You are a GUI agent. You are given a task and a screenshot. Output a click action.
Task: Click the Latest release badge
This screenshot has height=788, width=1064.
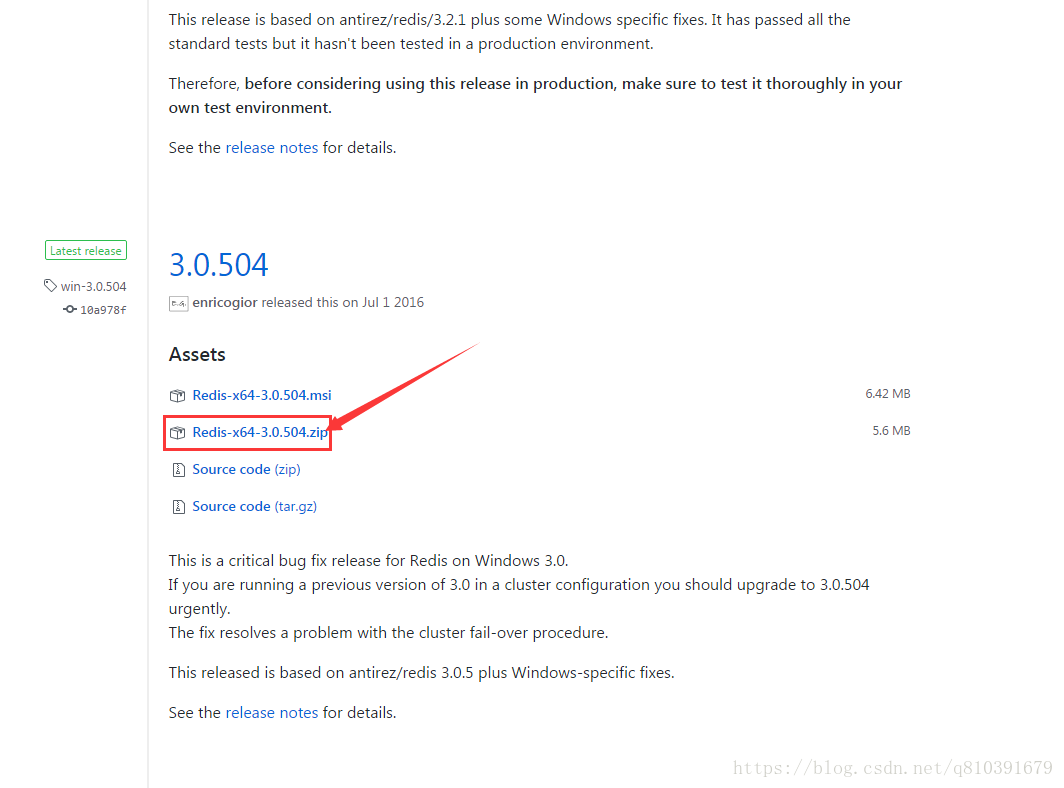tap(86, 250)
